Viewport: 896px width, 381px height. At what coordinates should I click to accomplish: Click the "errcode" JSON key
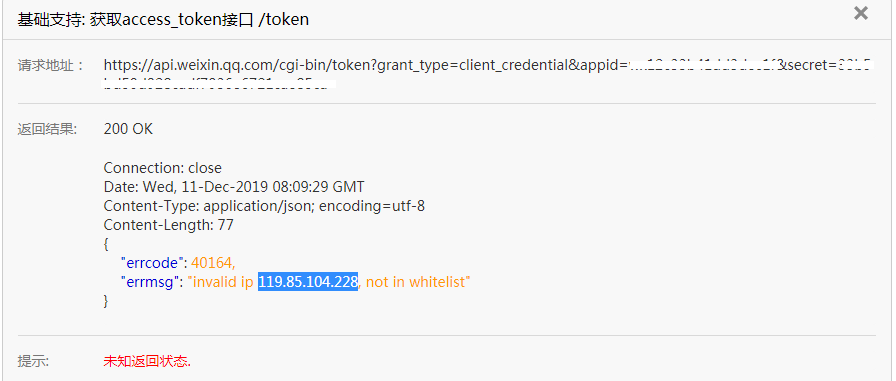[x=151, y=263]
